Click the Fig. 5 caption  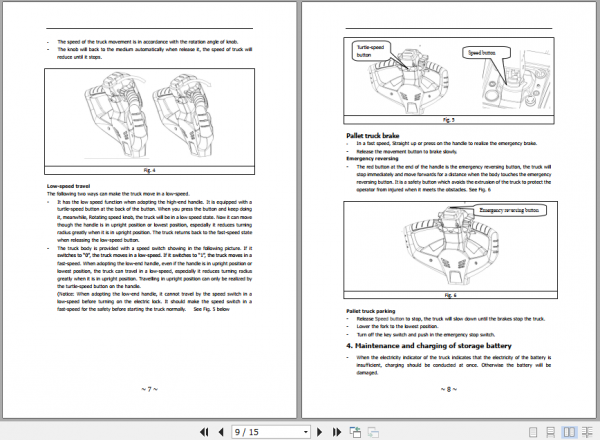[x=448, y=120]
